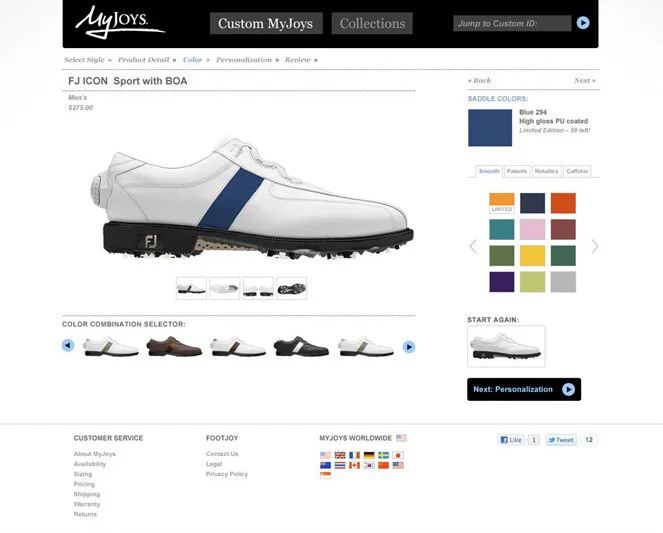This screenshot has height=533, width=663.
Task: View the pair-of-shoes thumbnail
Action: tap(258, 289)
